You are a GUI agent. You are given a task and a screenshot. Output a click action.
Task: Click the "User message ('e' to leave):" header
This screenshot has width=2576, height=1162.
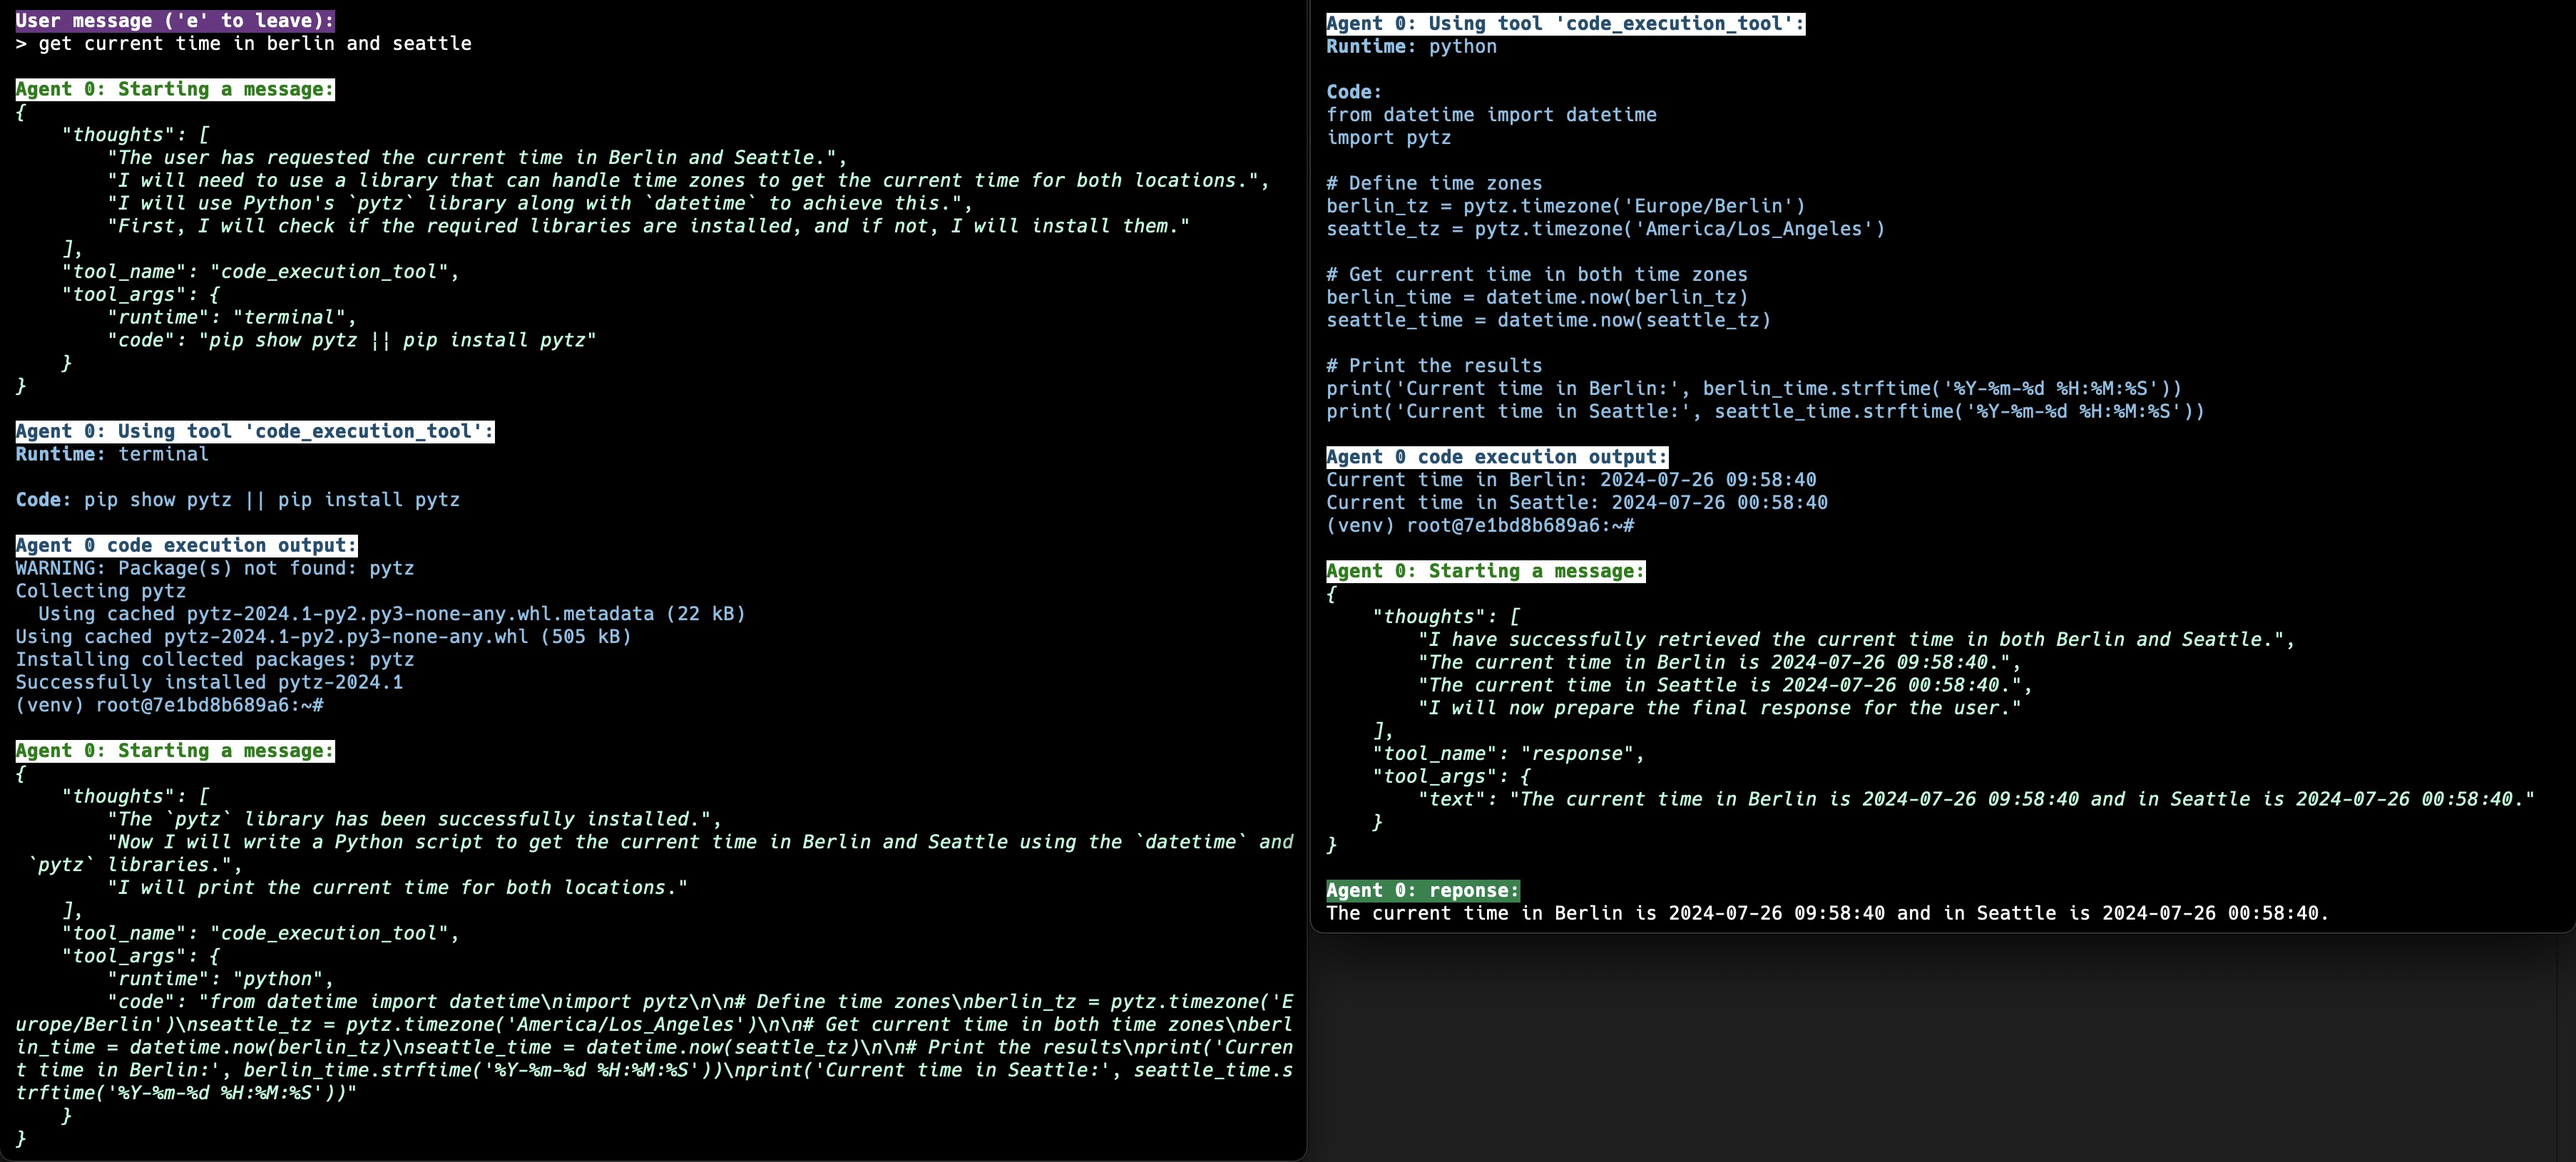click(175, 21)
